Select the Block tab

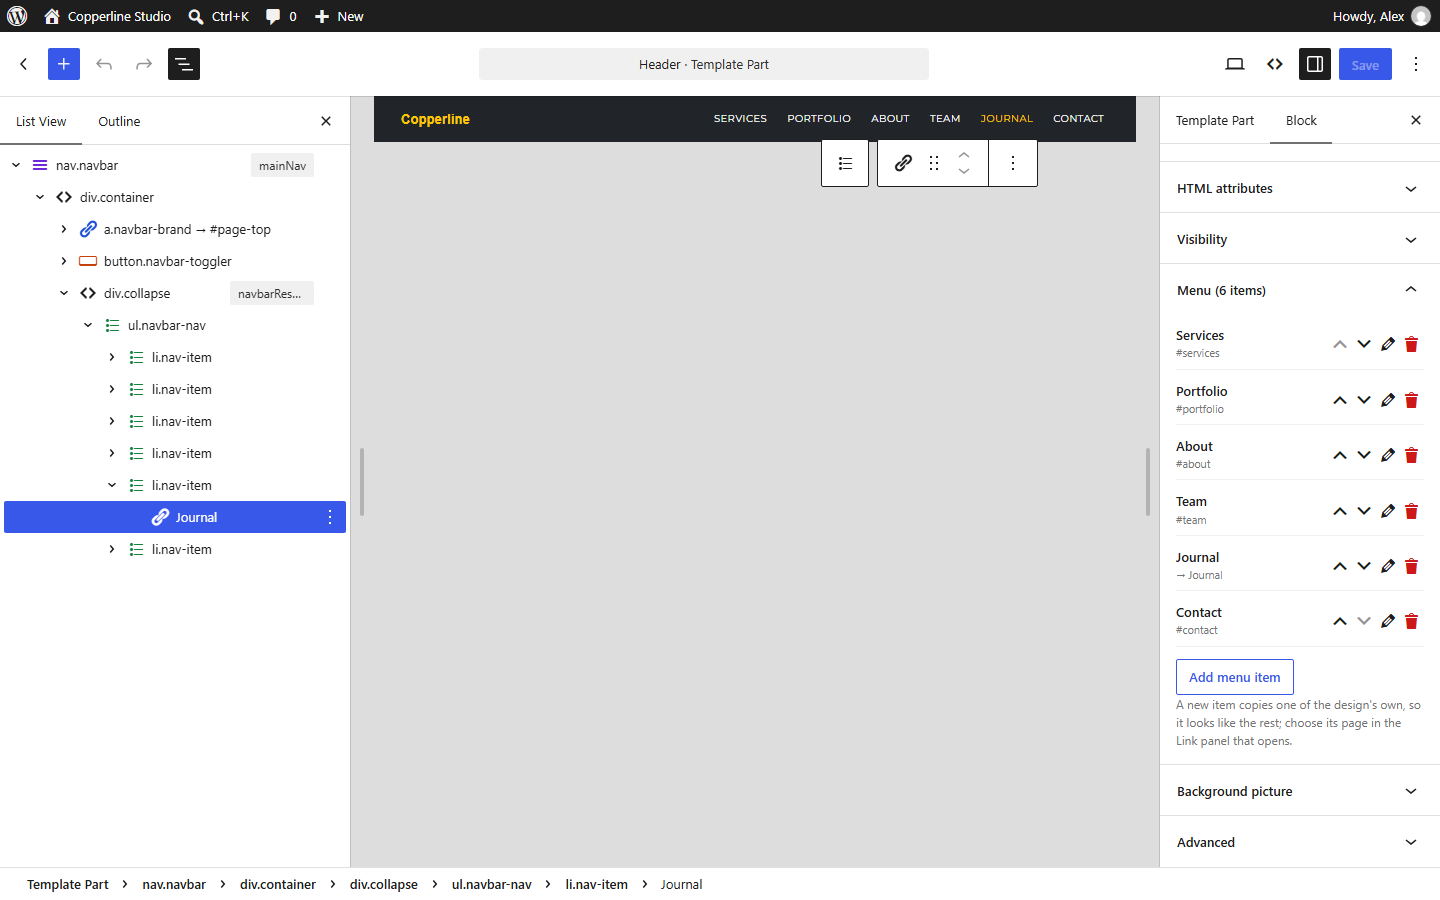(1301, 120)
